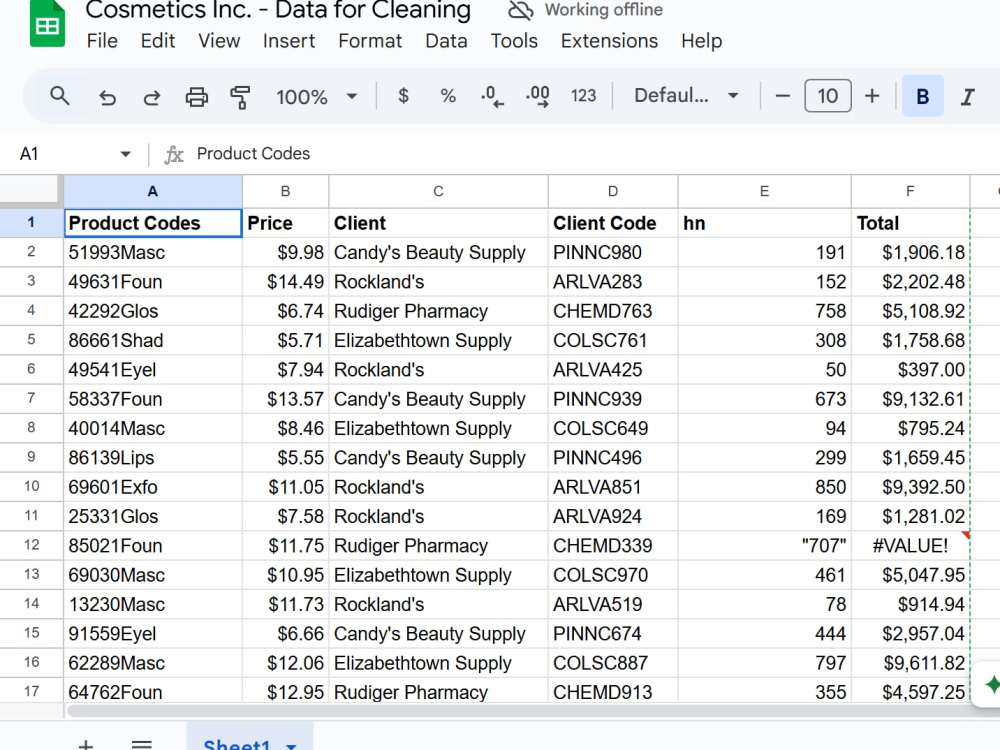Viewport: 1000px width, 750px height.
Task: Format as currency with dollar icon
Action: click(403, 96)
